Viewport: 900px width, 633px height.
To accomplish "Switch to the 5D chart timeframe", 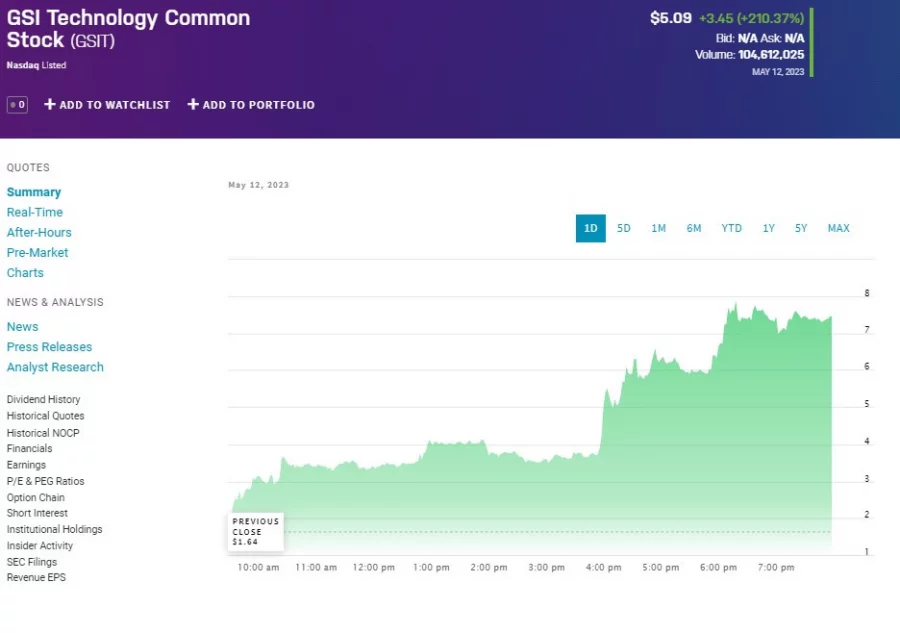I will tap(624, 228).
